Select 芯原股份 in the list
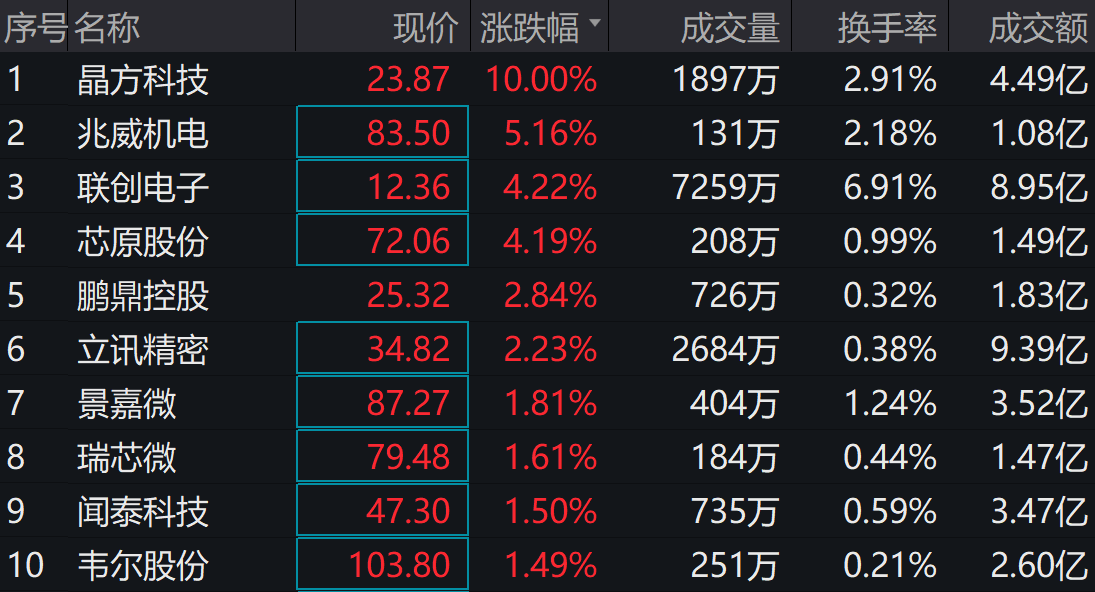The width and height of the screenshot is (1095, 592). tap(143, 241)
